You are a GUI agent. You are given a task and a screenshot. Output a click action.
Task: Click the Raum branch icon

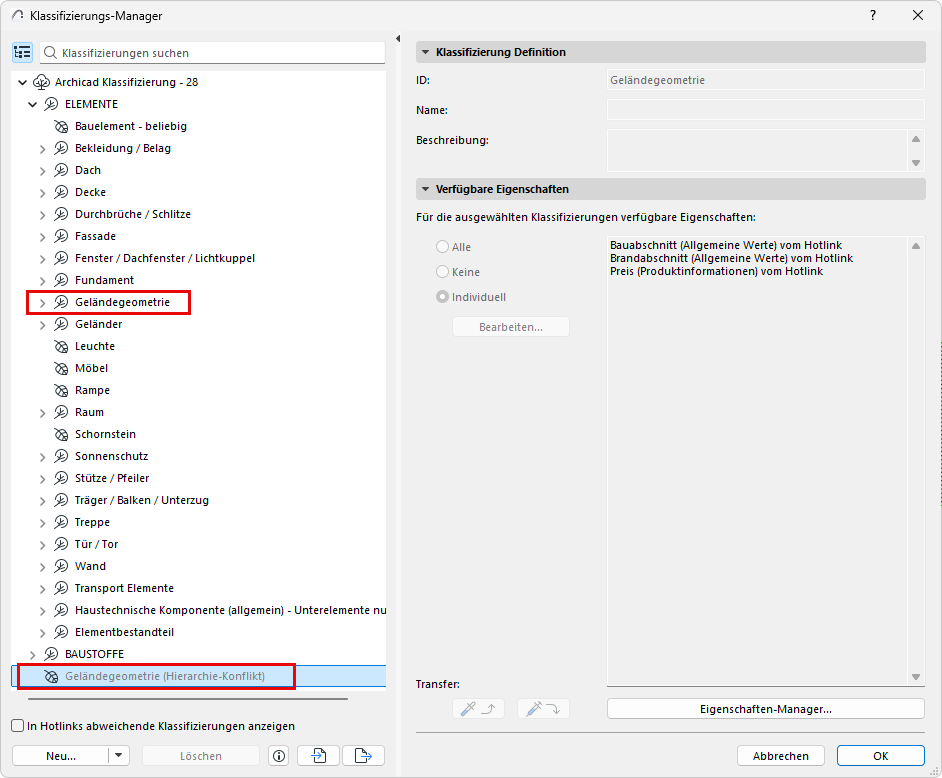coord(61,412)
